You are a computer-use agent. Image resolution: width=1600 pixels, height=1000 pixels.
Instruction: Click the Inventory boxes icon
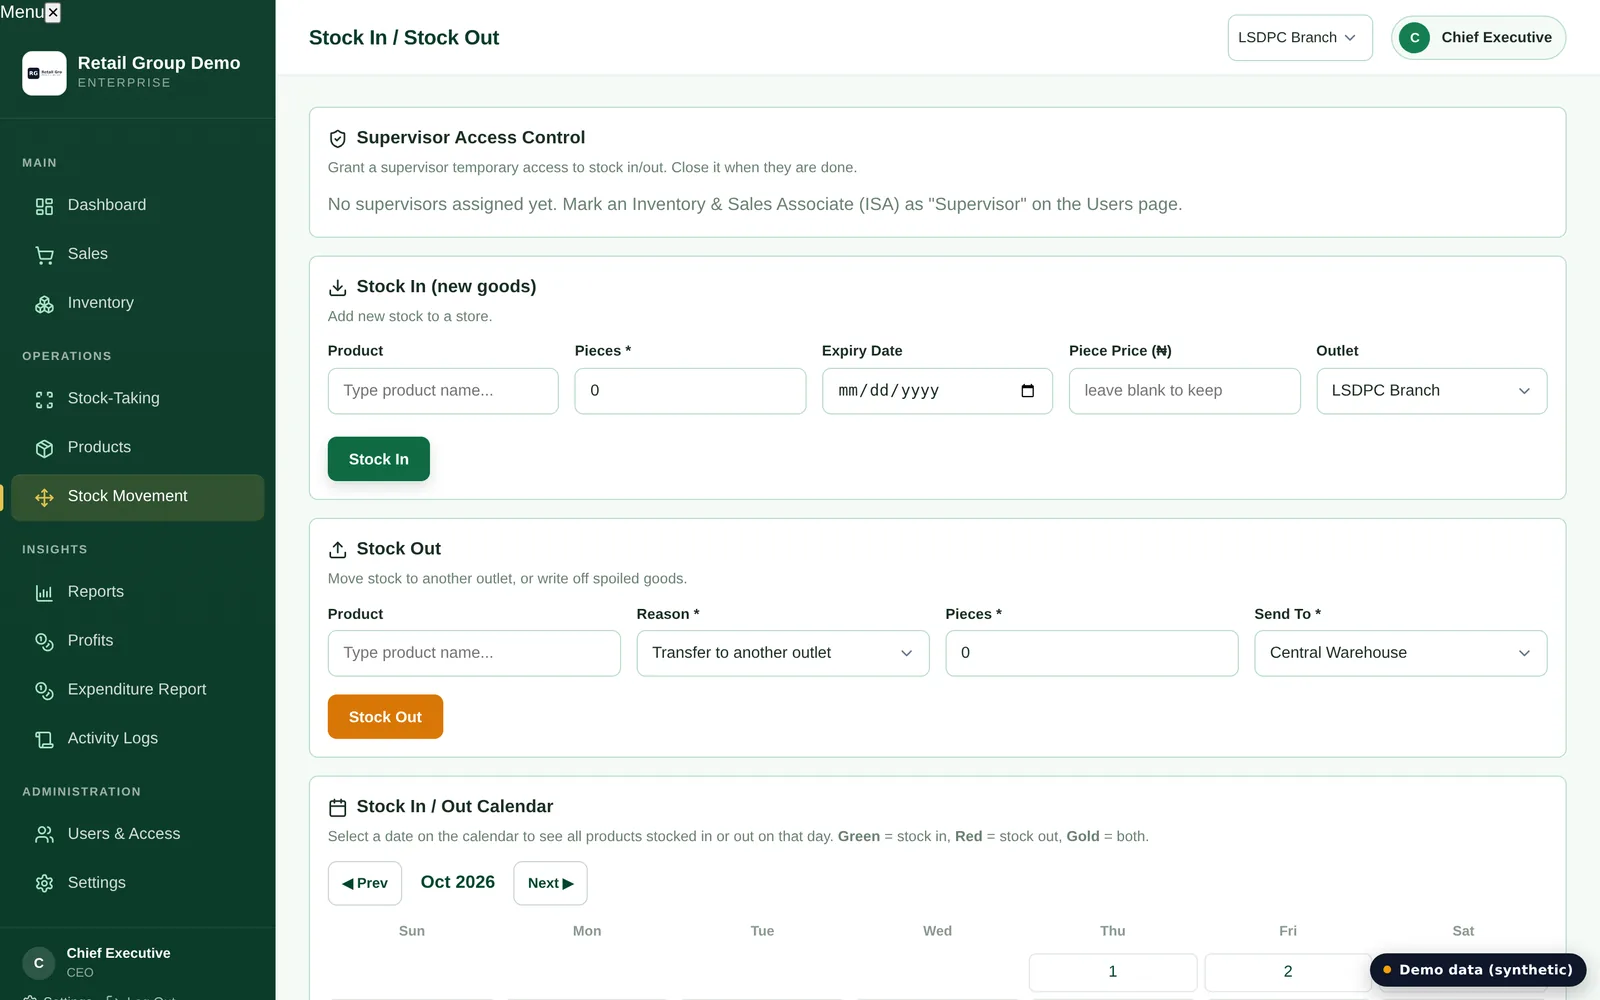[x=44, y=304]
